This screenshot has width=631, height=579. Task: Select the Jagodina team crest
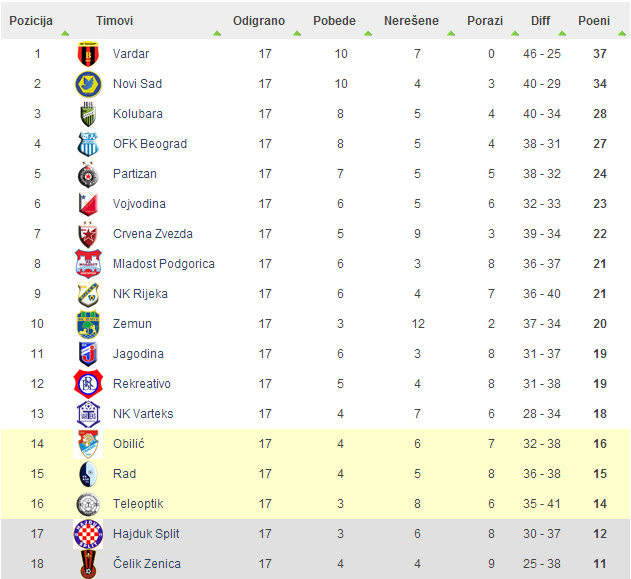pyautogui.click(x=88, y=354)
